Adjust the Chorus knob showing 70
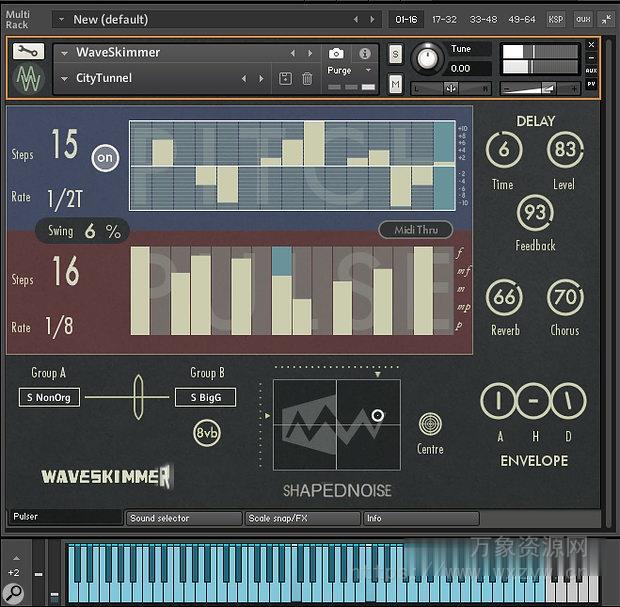Screen dimensions: 620x607 tap(565, 297)
